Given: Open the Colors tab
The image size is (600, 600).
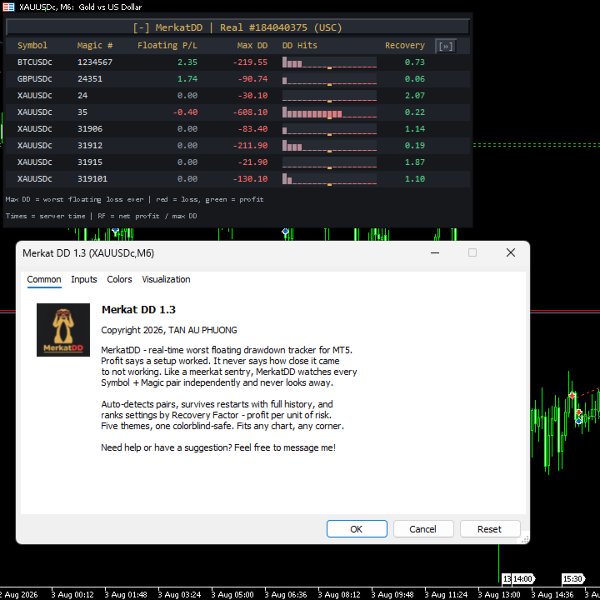Looking at the screenshot, I should 119,279.
